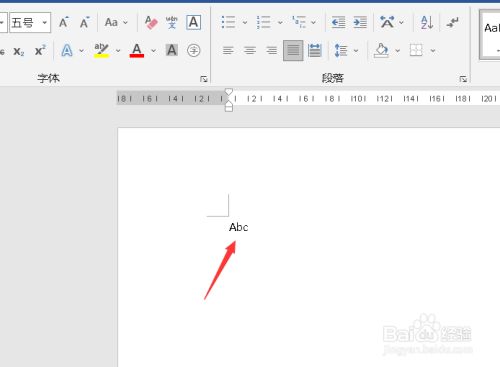Decrease the paragraph indent
Image resolution: width=500 pixels, height=367 pixels.
pos(338,22)
